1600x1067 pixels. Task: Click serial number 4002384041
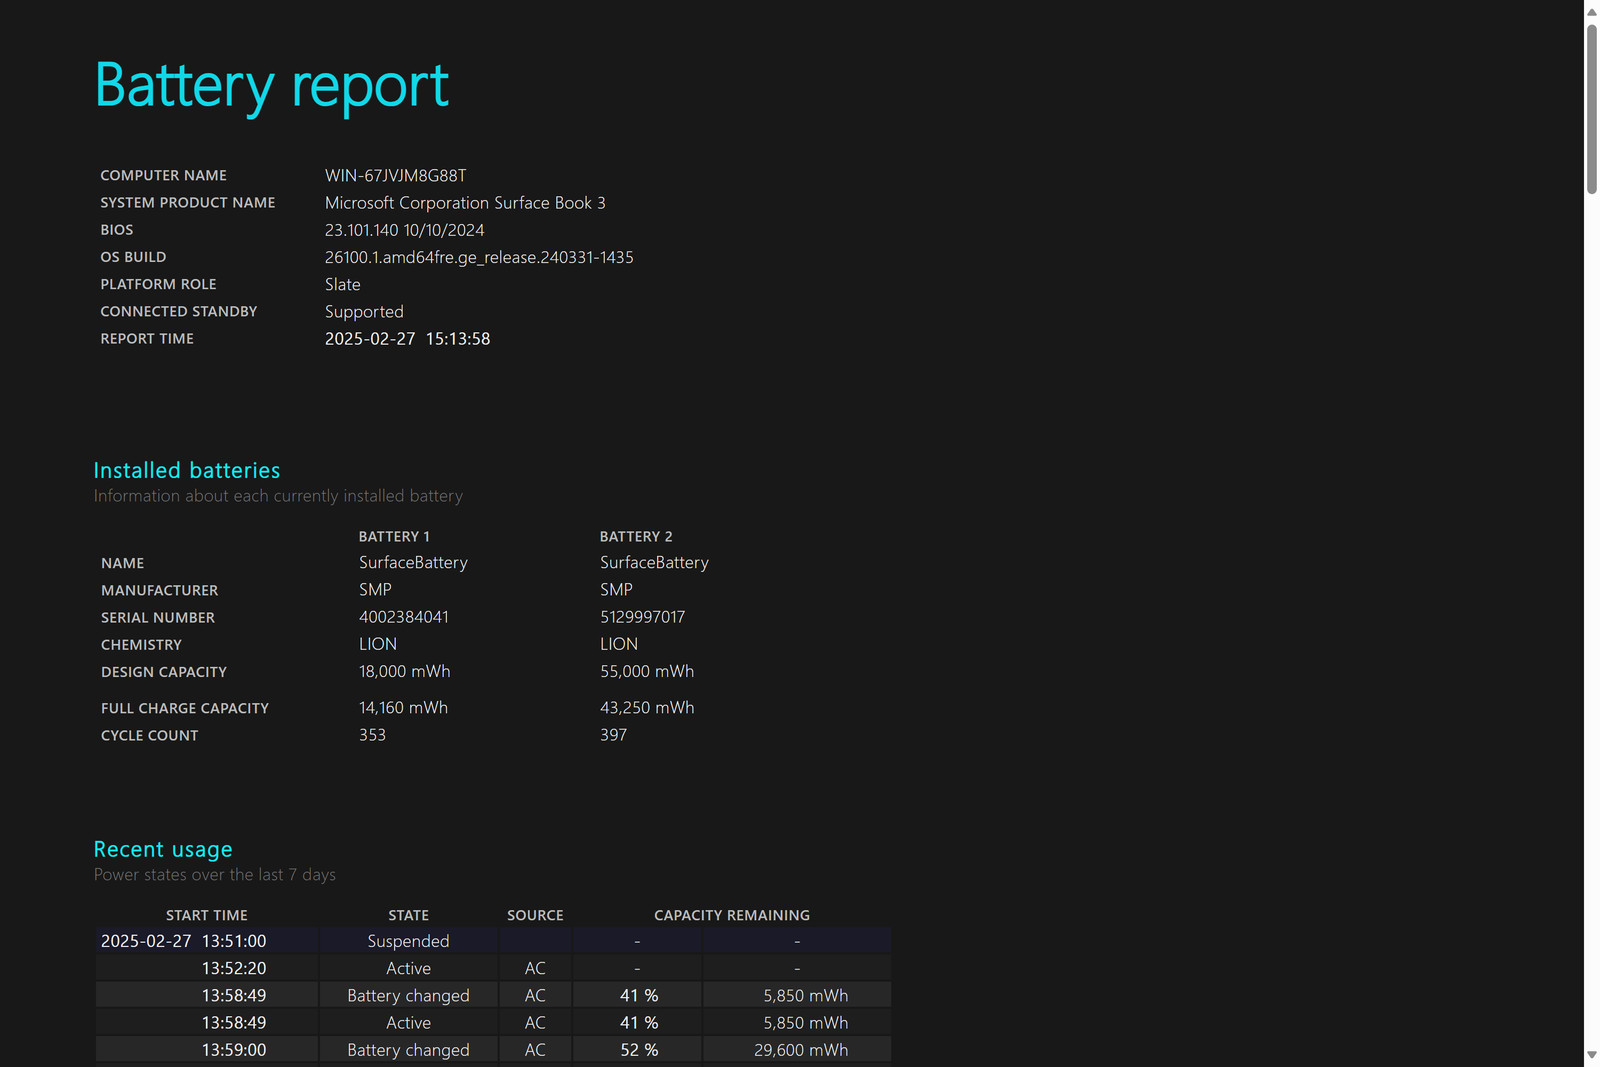404,617
